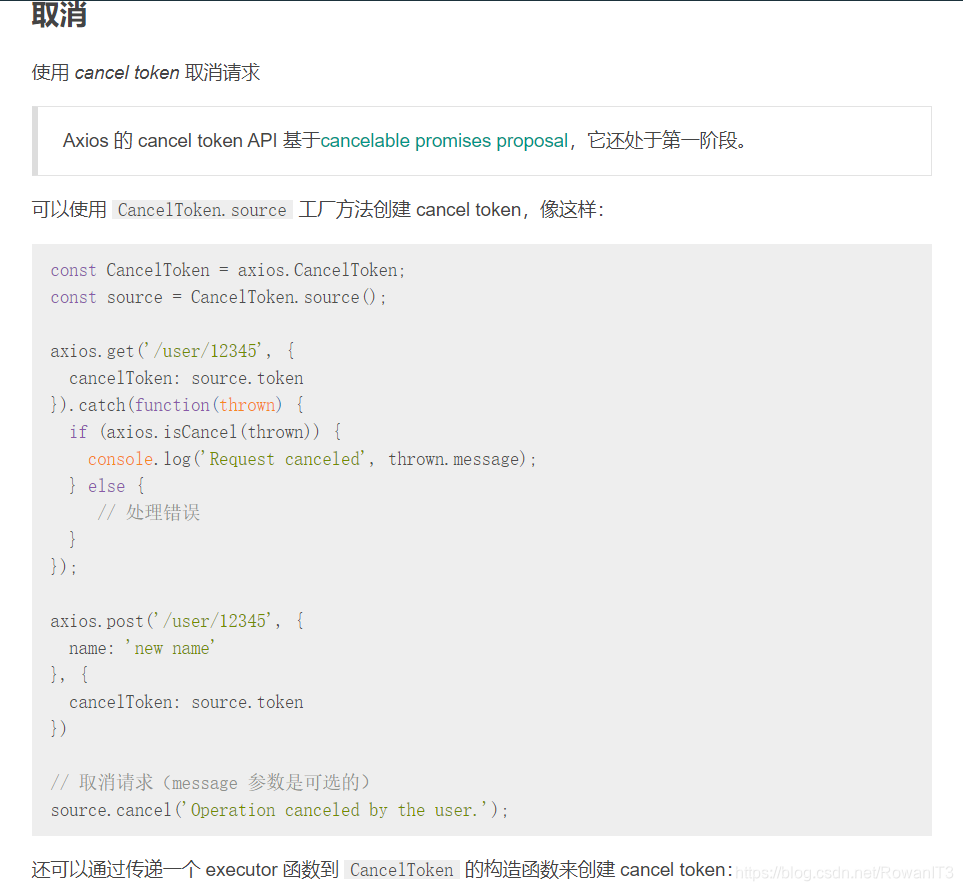The width and height of the screenshot is (963, 891).
Task: Click the '}).catch(function(thrown) {' line
Action: click(177, 405)
